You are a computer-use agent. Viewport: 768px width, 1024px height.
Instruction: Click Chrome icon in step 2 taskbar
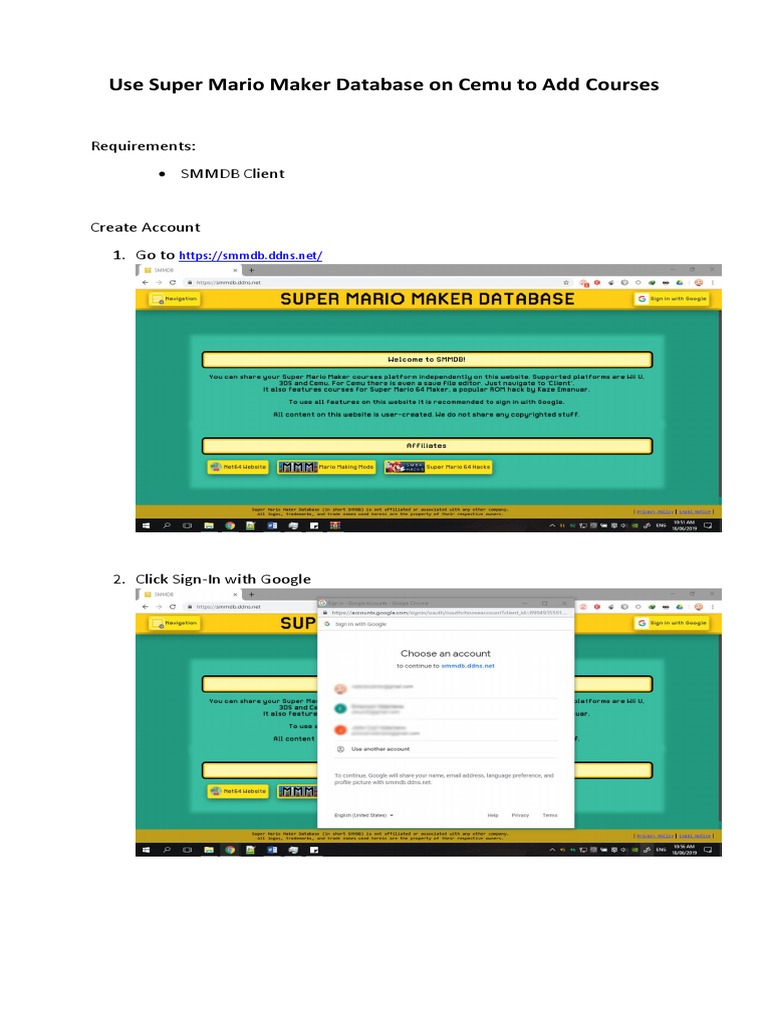pos(230,850)
